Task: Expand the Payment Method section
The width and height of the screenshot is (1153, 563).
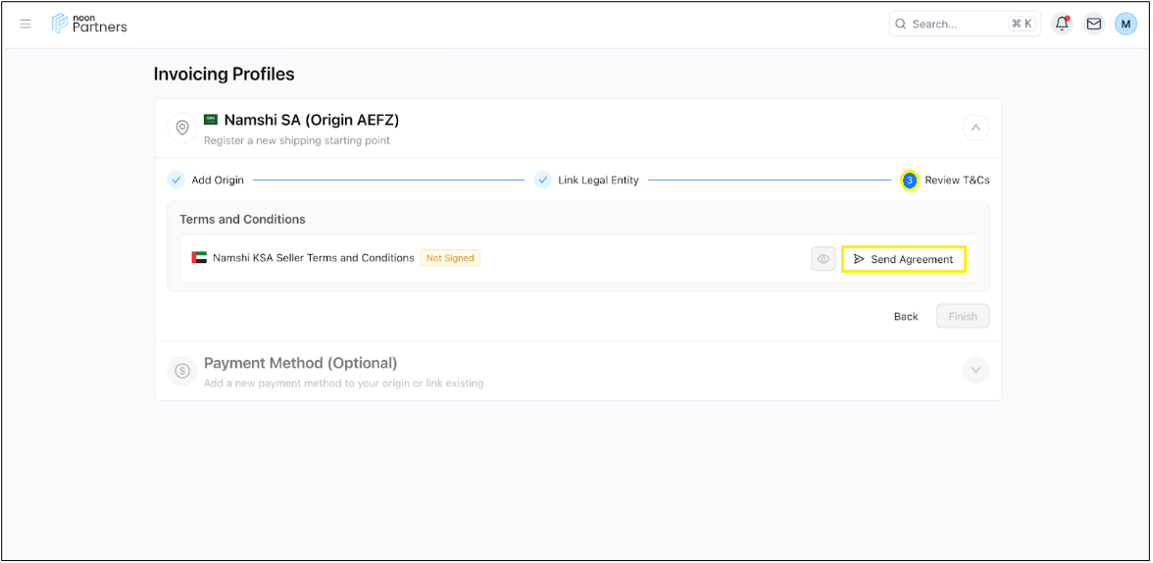Action: [x=975, y=371]
